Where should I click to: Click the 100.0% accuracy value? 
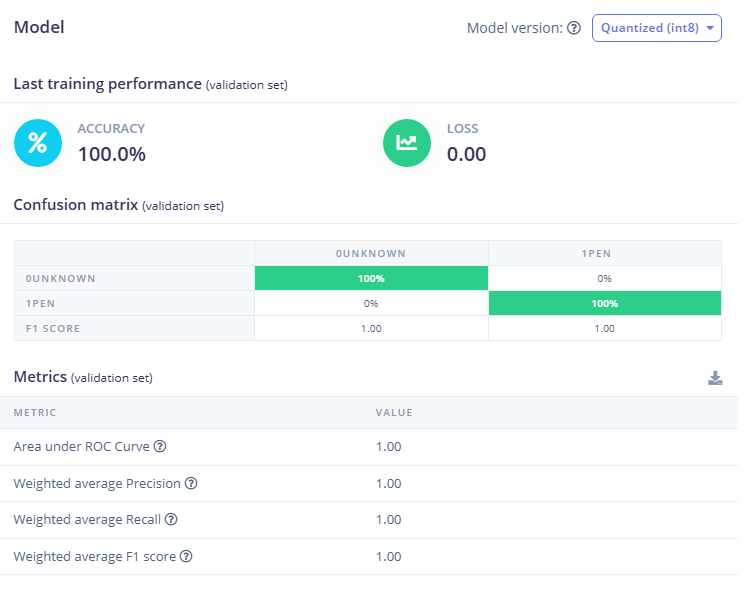[112, 154]
